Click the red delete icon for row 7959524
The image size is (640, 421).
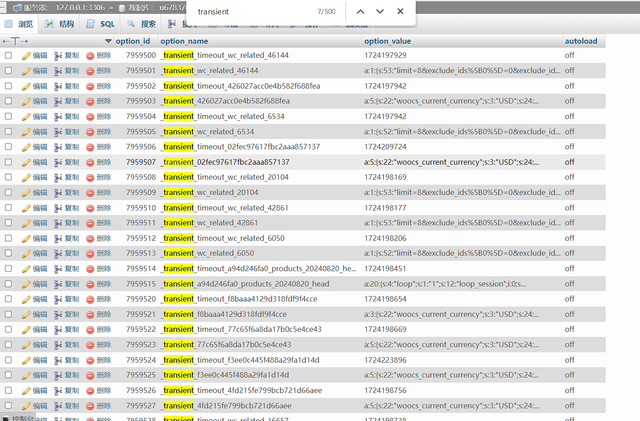pos(90,361)
